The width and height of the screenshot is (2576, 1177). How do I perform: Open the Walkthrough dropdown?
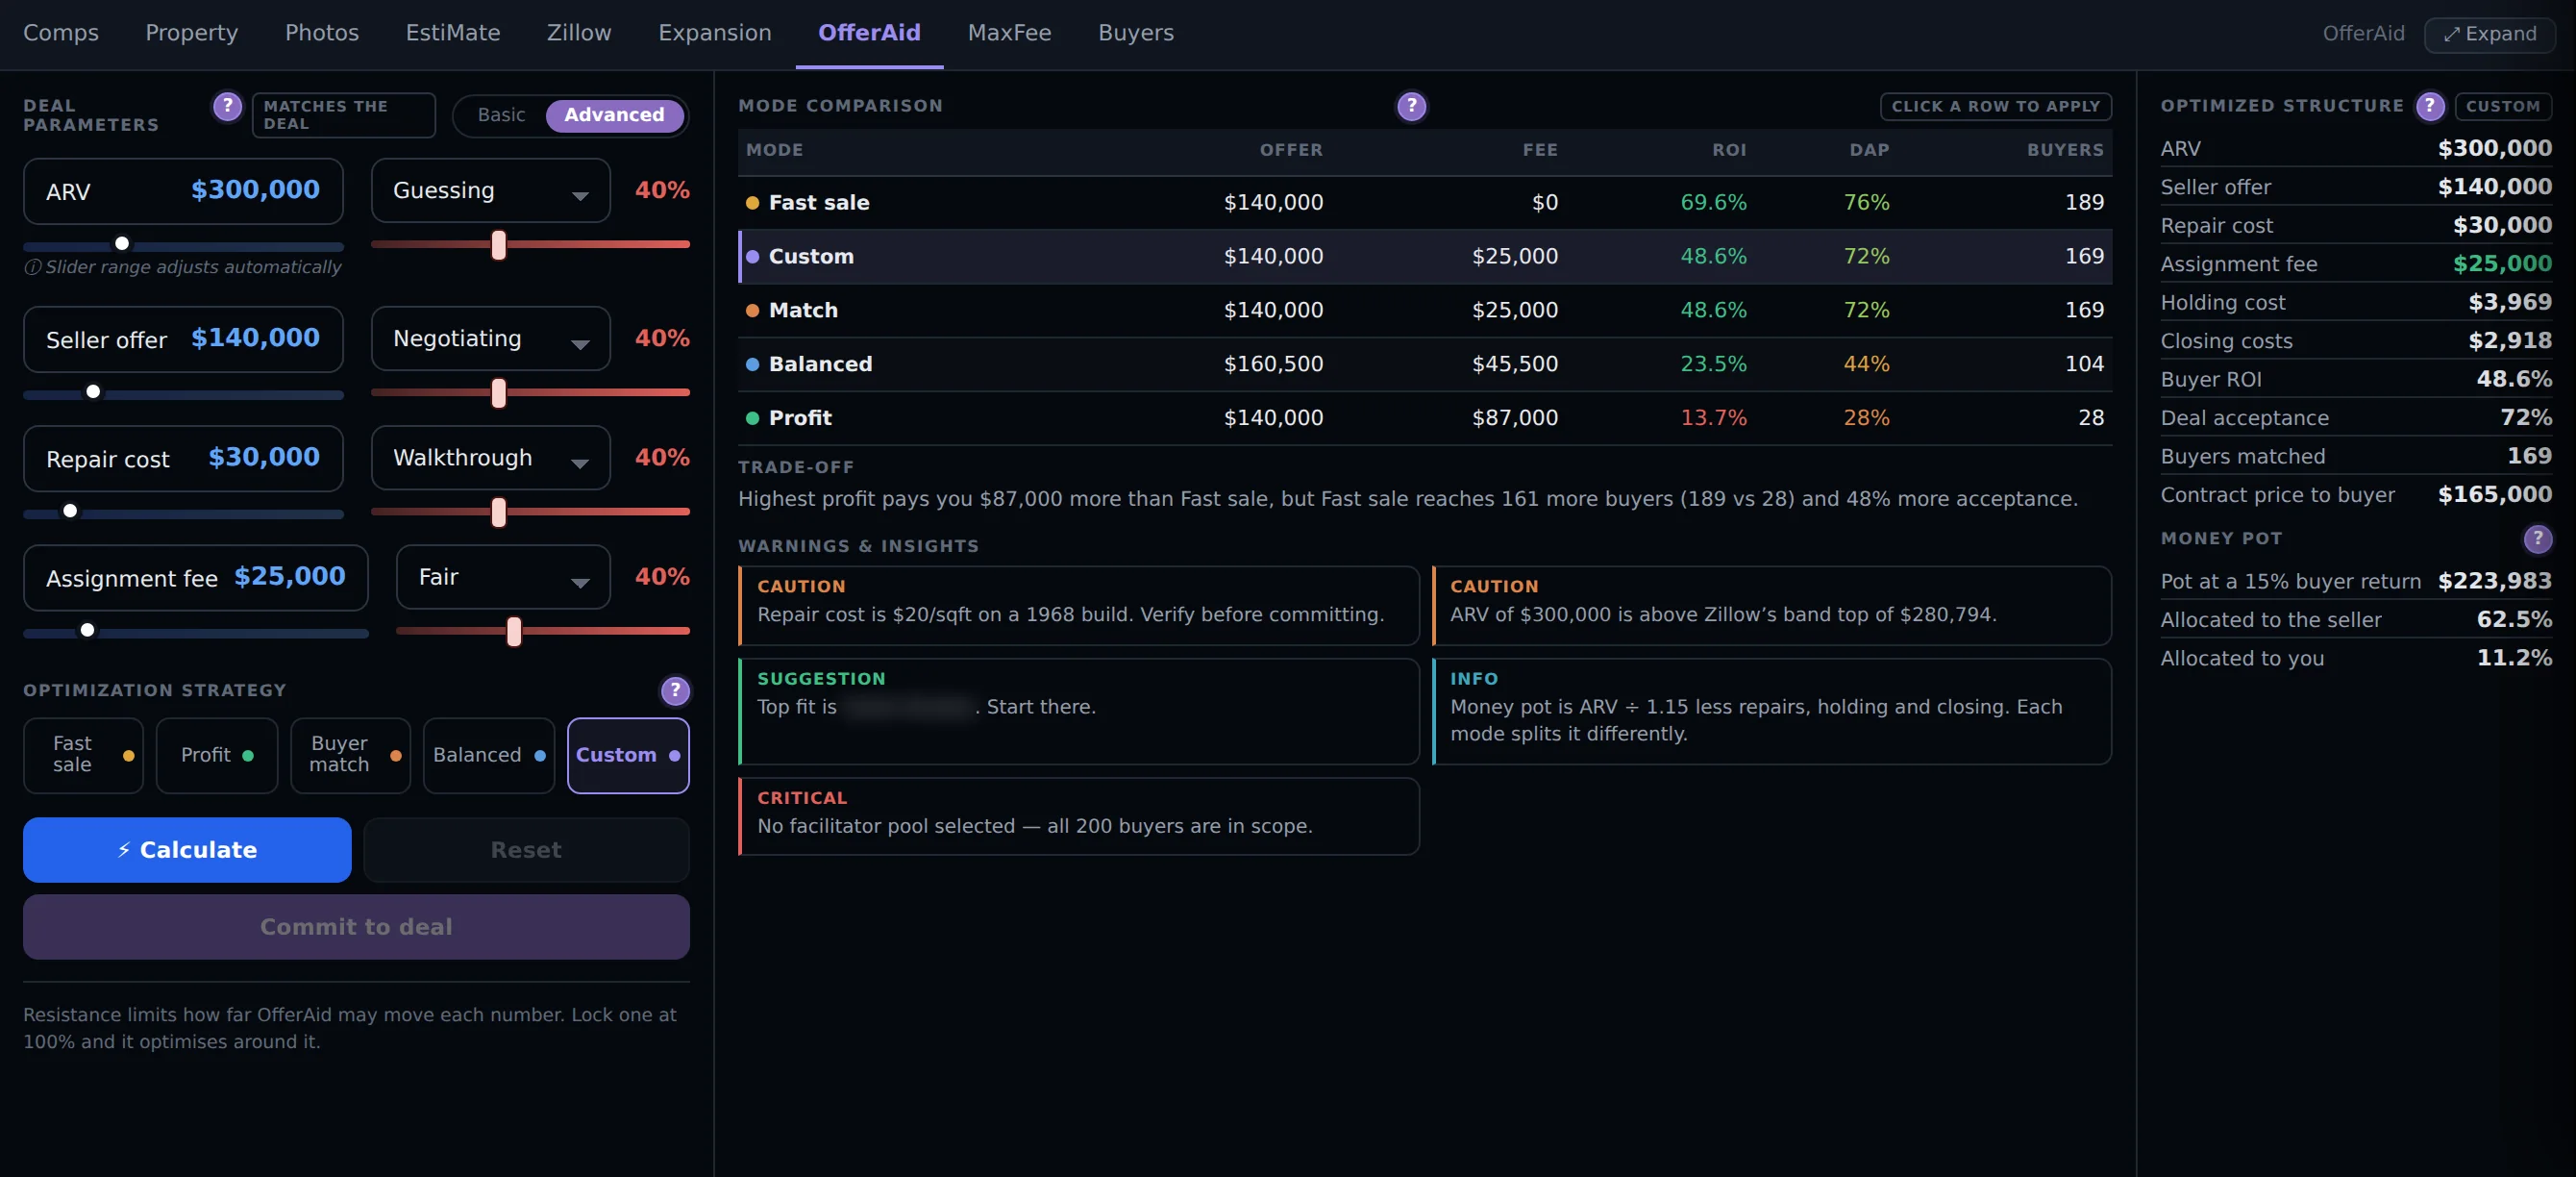(x=490, y=457)
